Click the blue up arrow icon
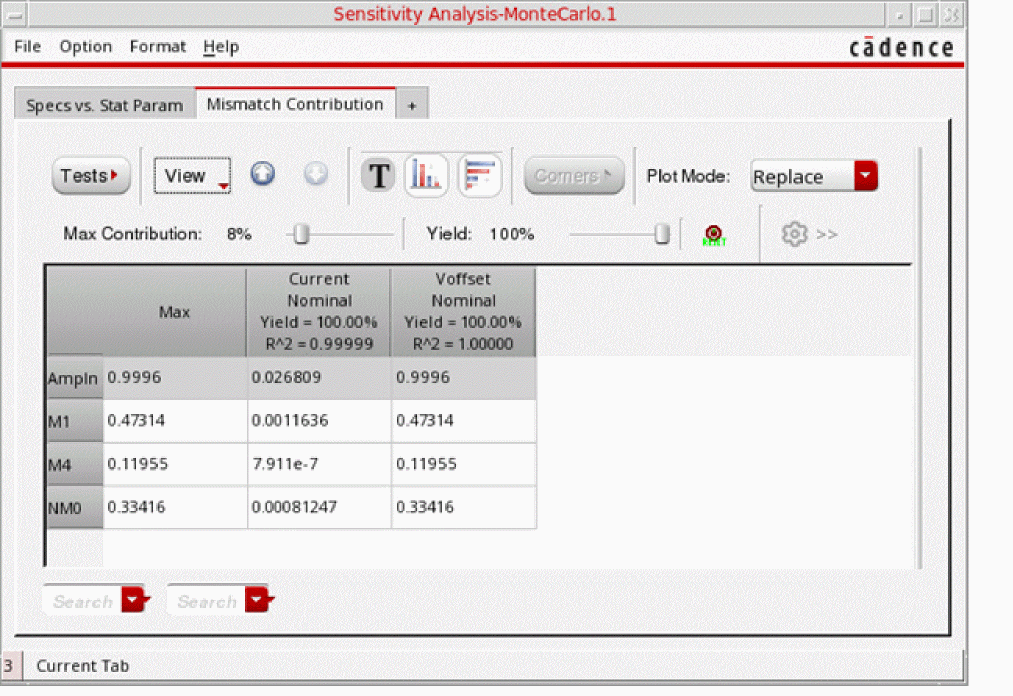 coord(262,175)
